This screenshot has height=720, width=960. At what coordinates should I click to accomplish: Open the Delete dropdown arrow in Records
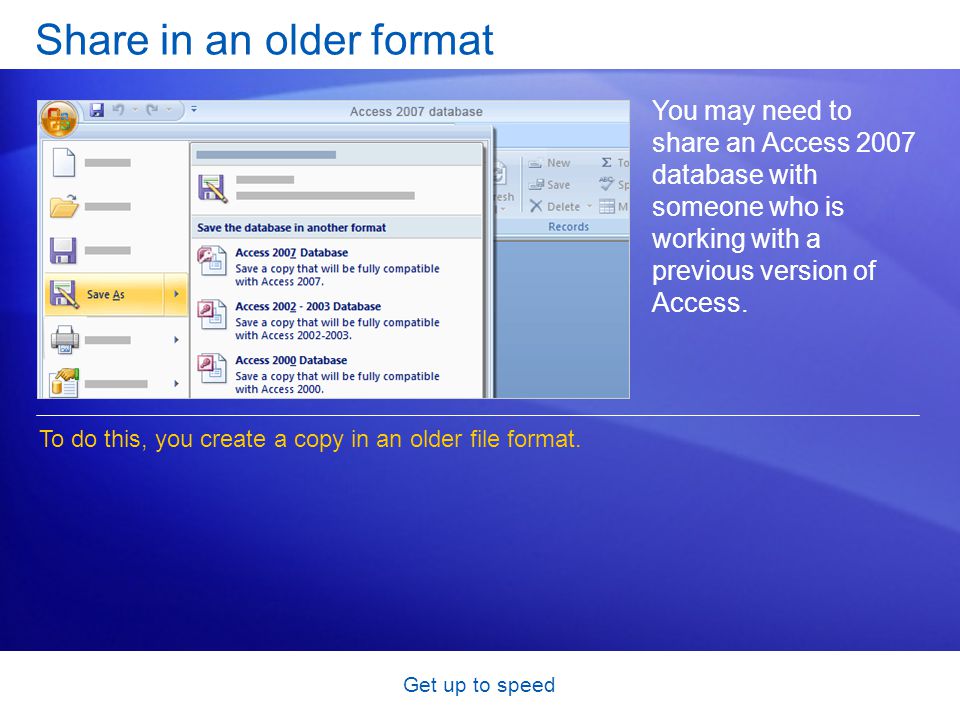(x=590, y=206)
